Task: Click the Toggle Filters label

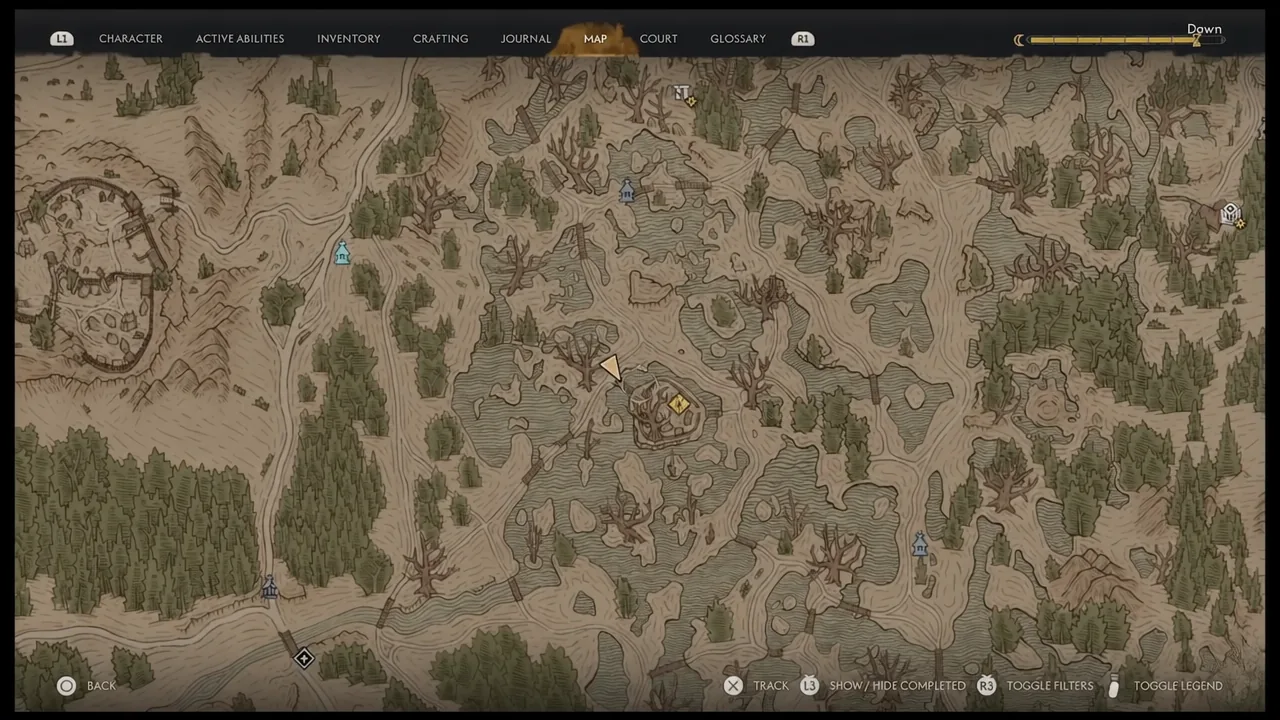Action: pos(1050,686)
